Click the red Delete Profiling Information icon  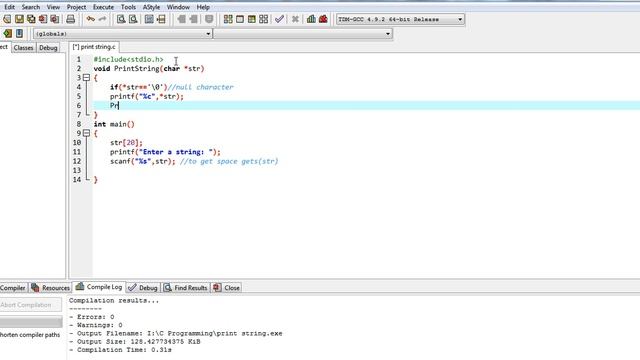323,19
